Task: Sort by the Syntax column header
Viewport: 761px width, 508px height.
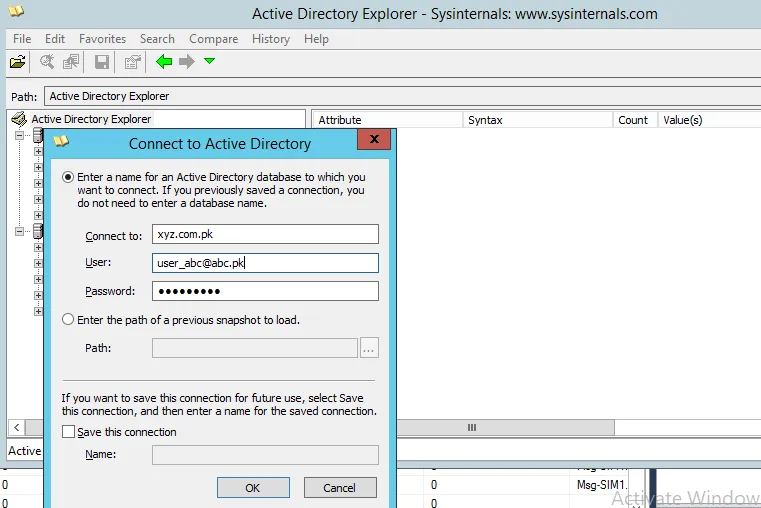Action: (x=538, y=120)
